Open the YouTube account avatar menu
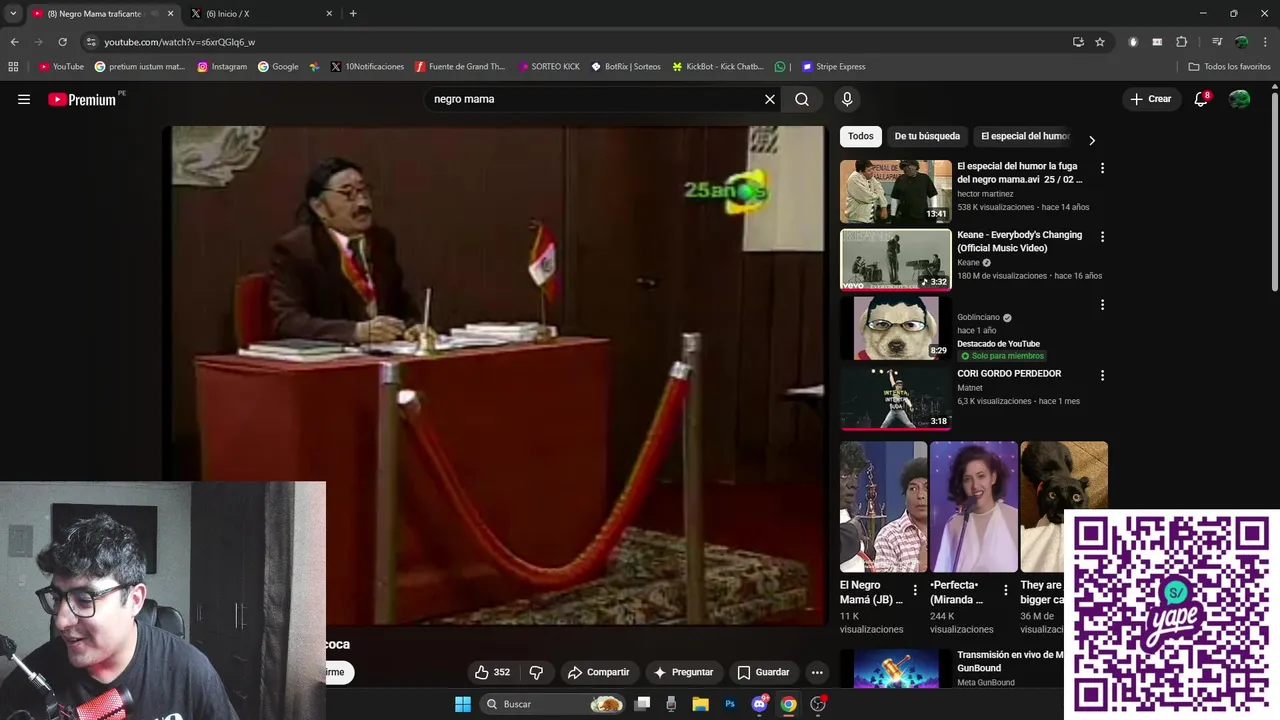 point(1239,99)
